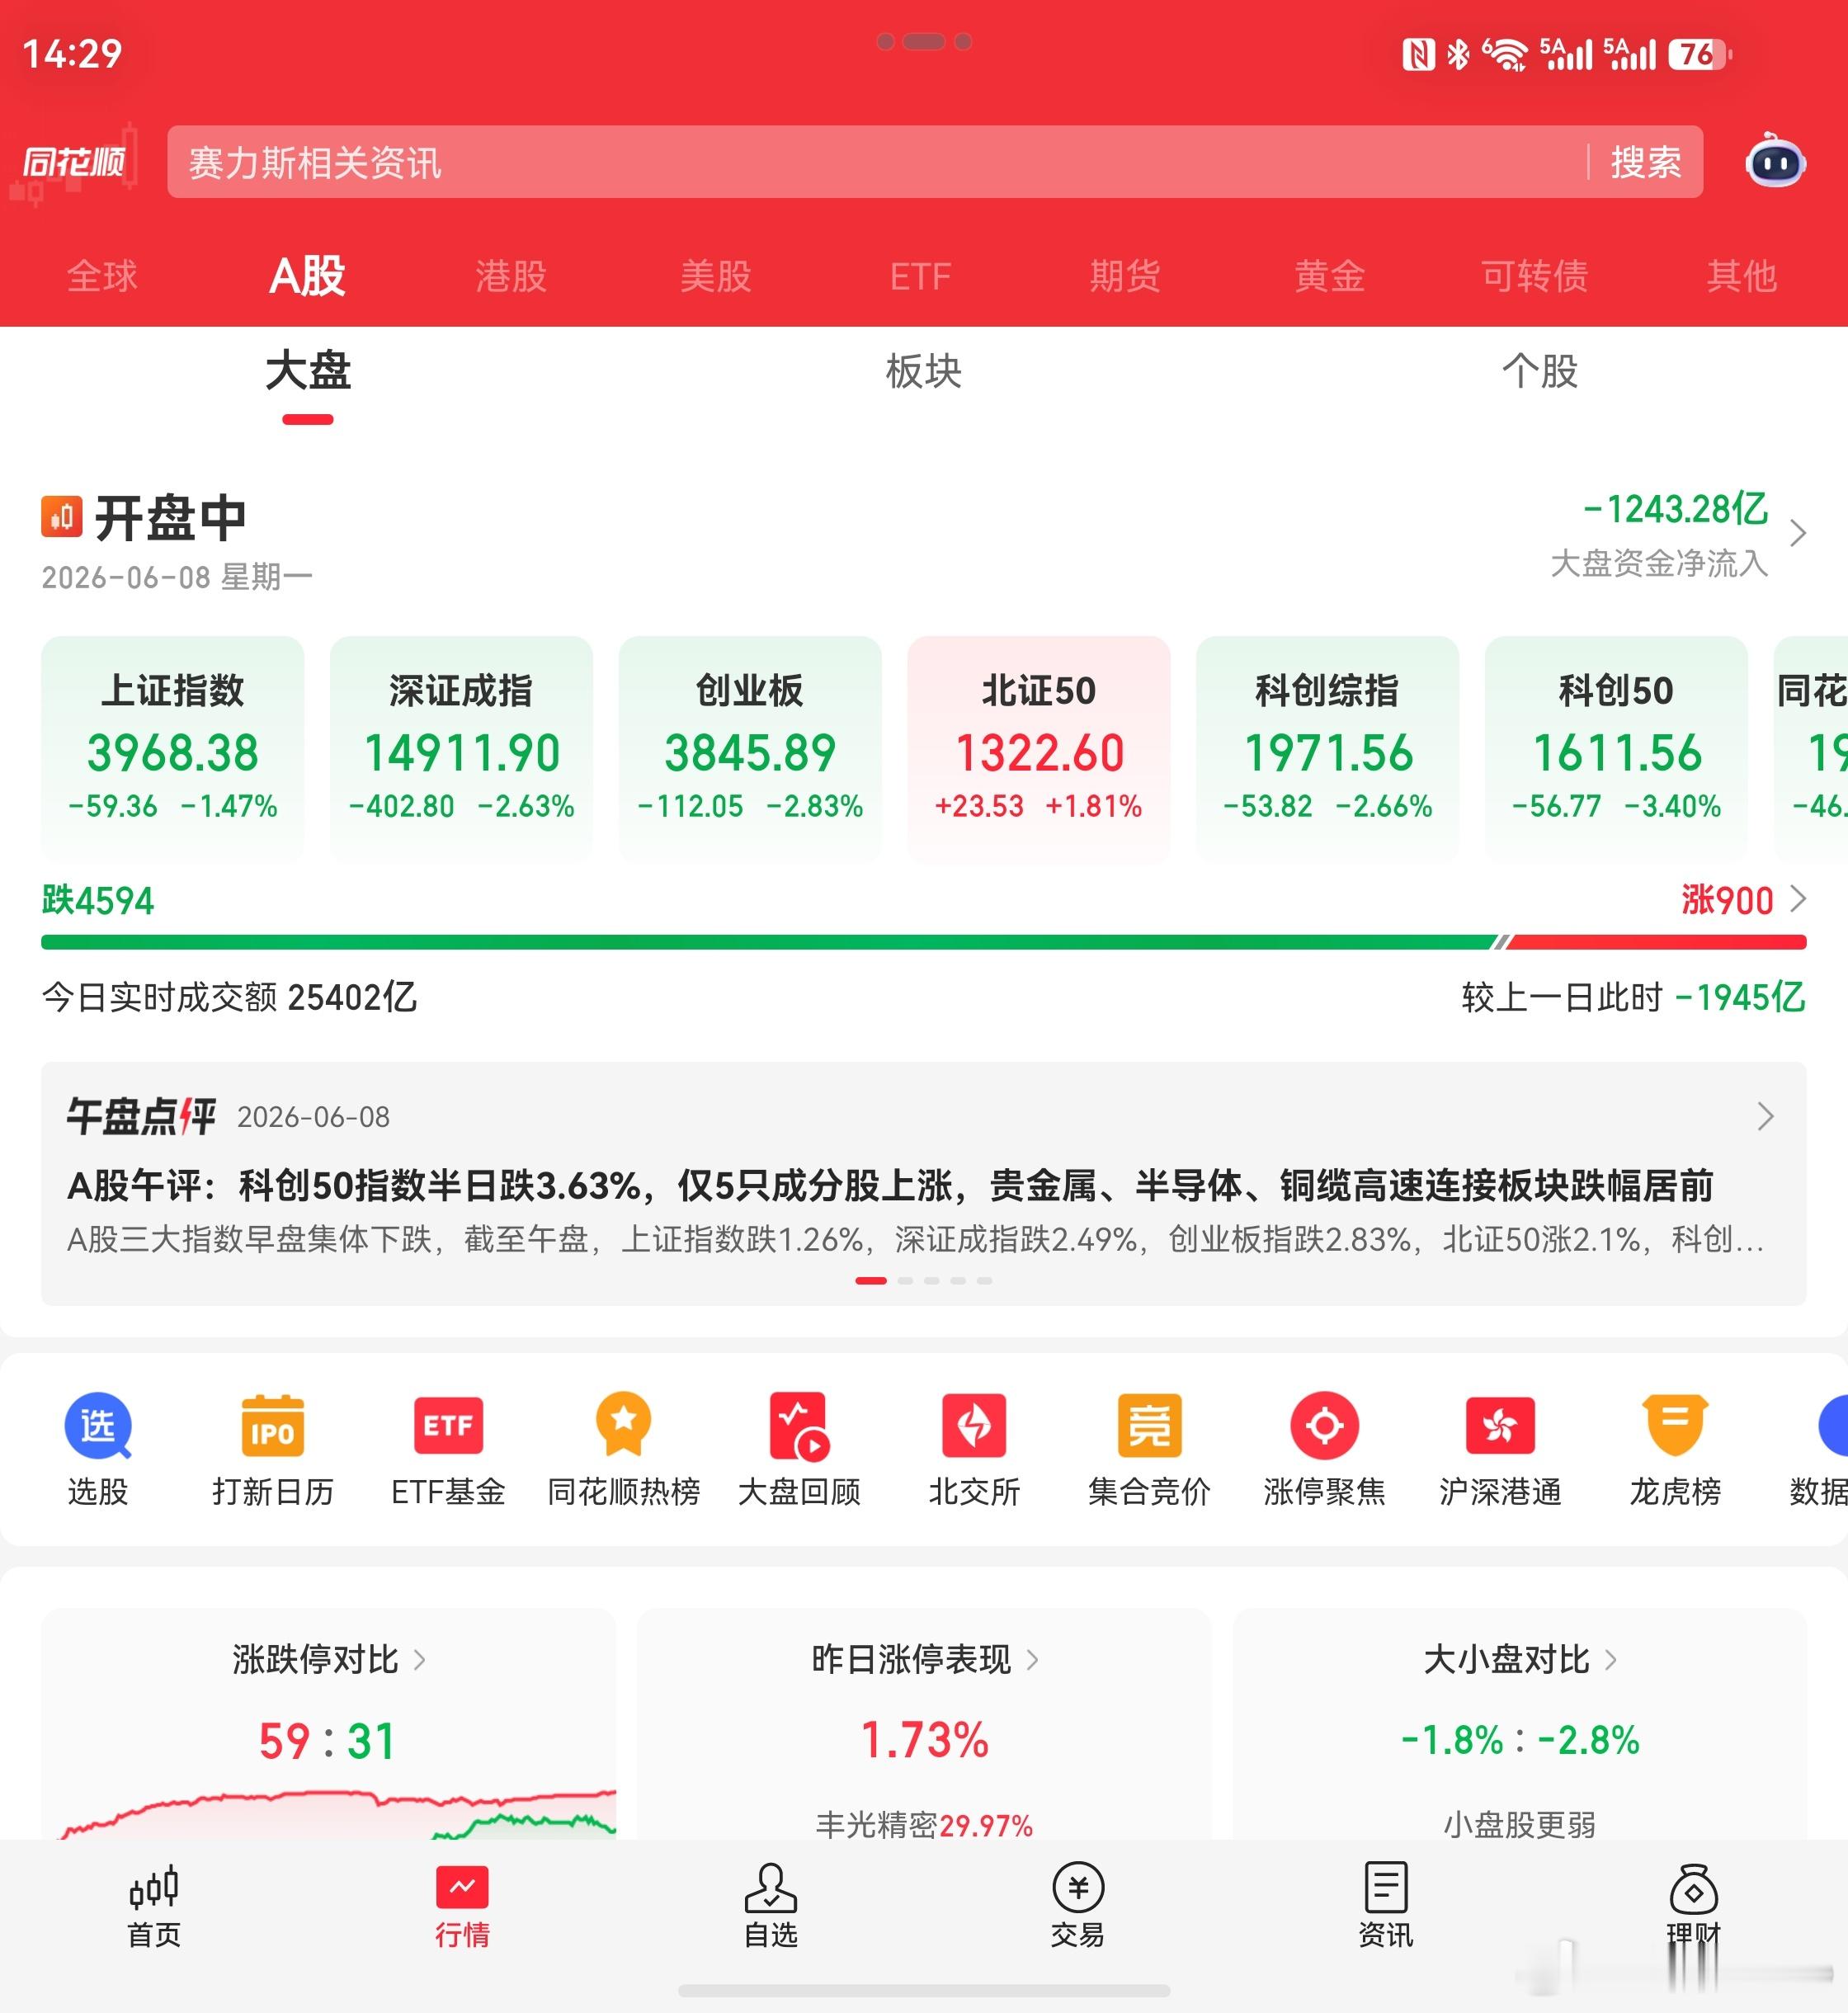Switch to the ETF tab
Image resolution: width=1848 pixels, height=2013 pixels.
920,277
